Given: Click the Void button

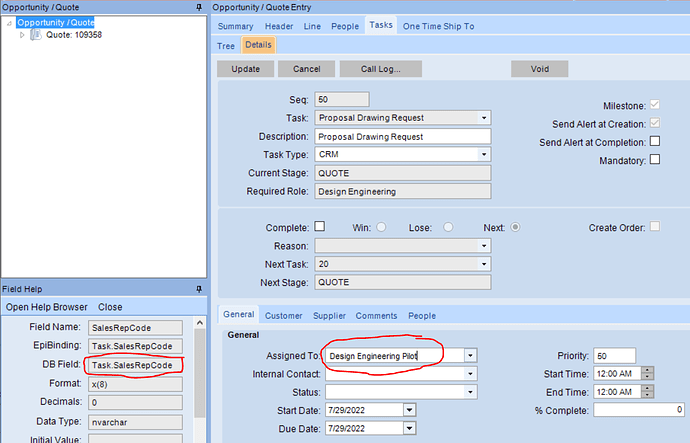Looking at the screenshot, I should pyautogui.click(x=540, y=69).
